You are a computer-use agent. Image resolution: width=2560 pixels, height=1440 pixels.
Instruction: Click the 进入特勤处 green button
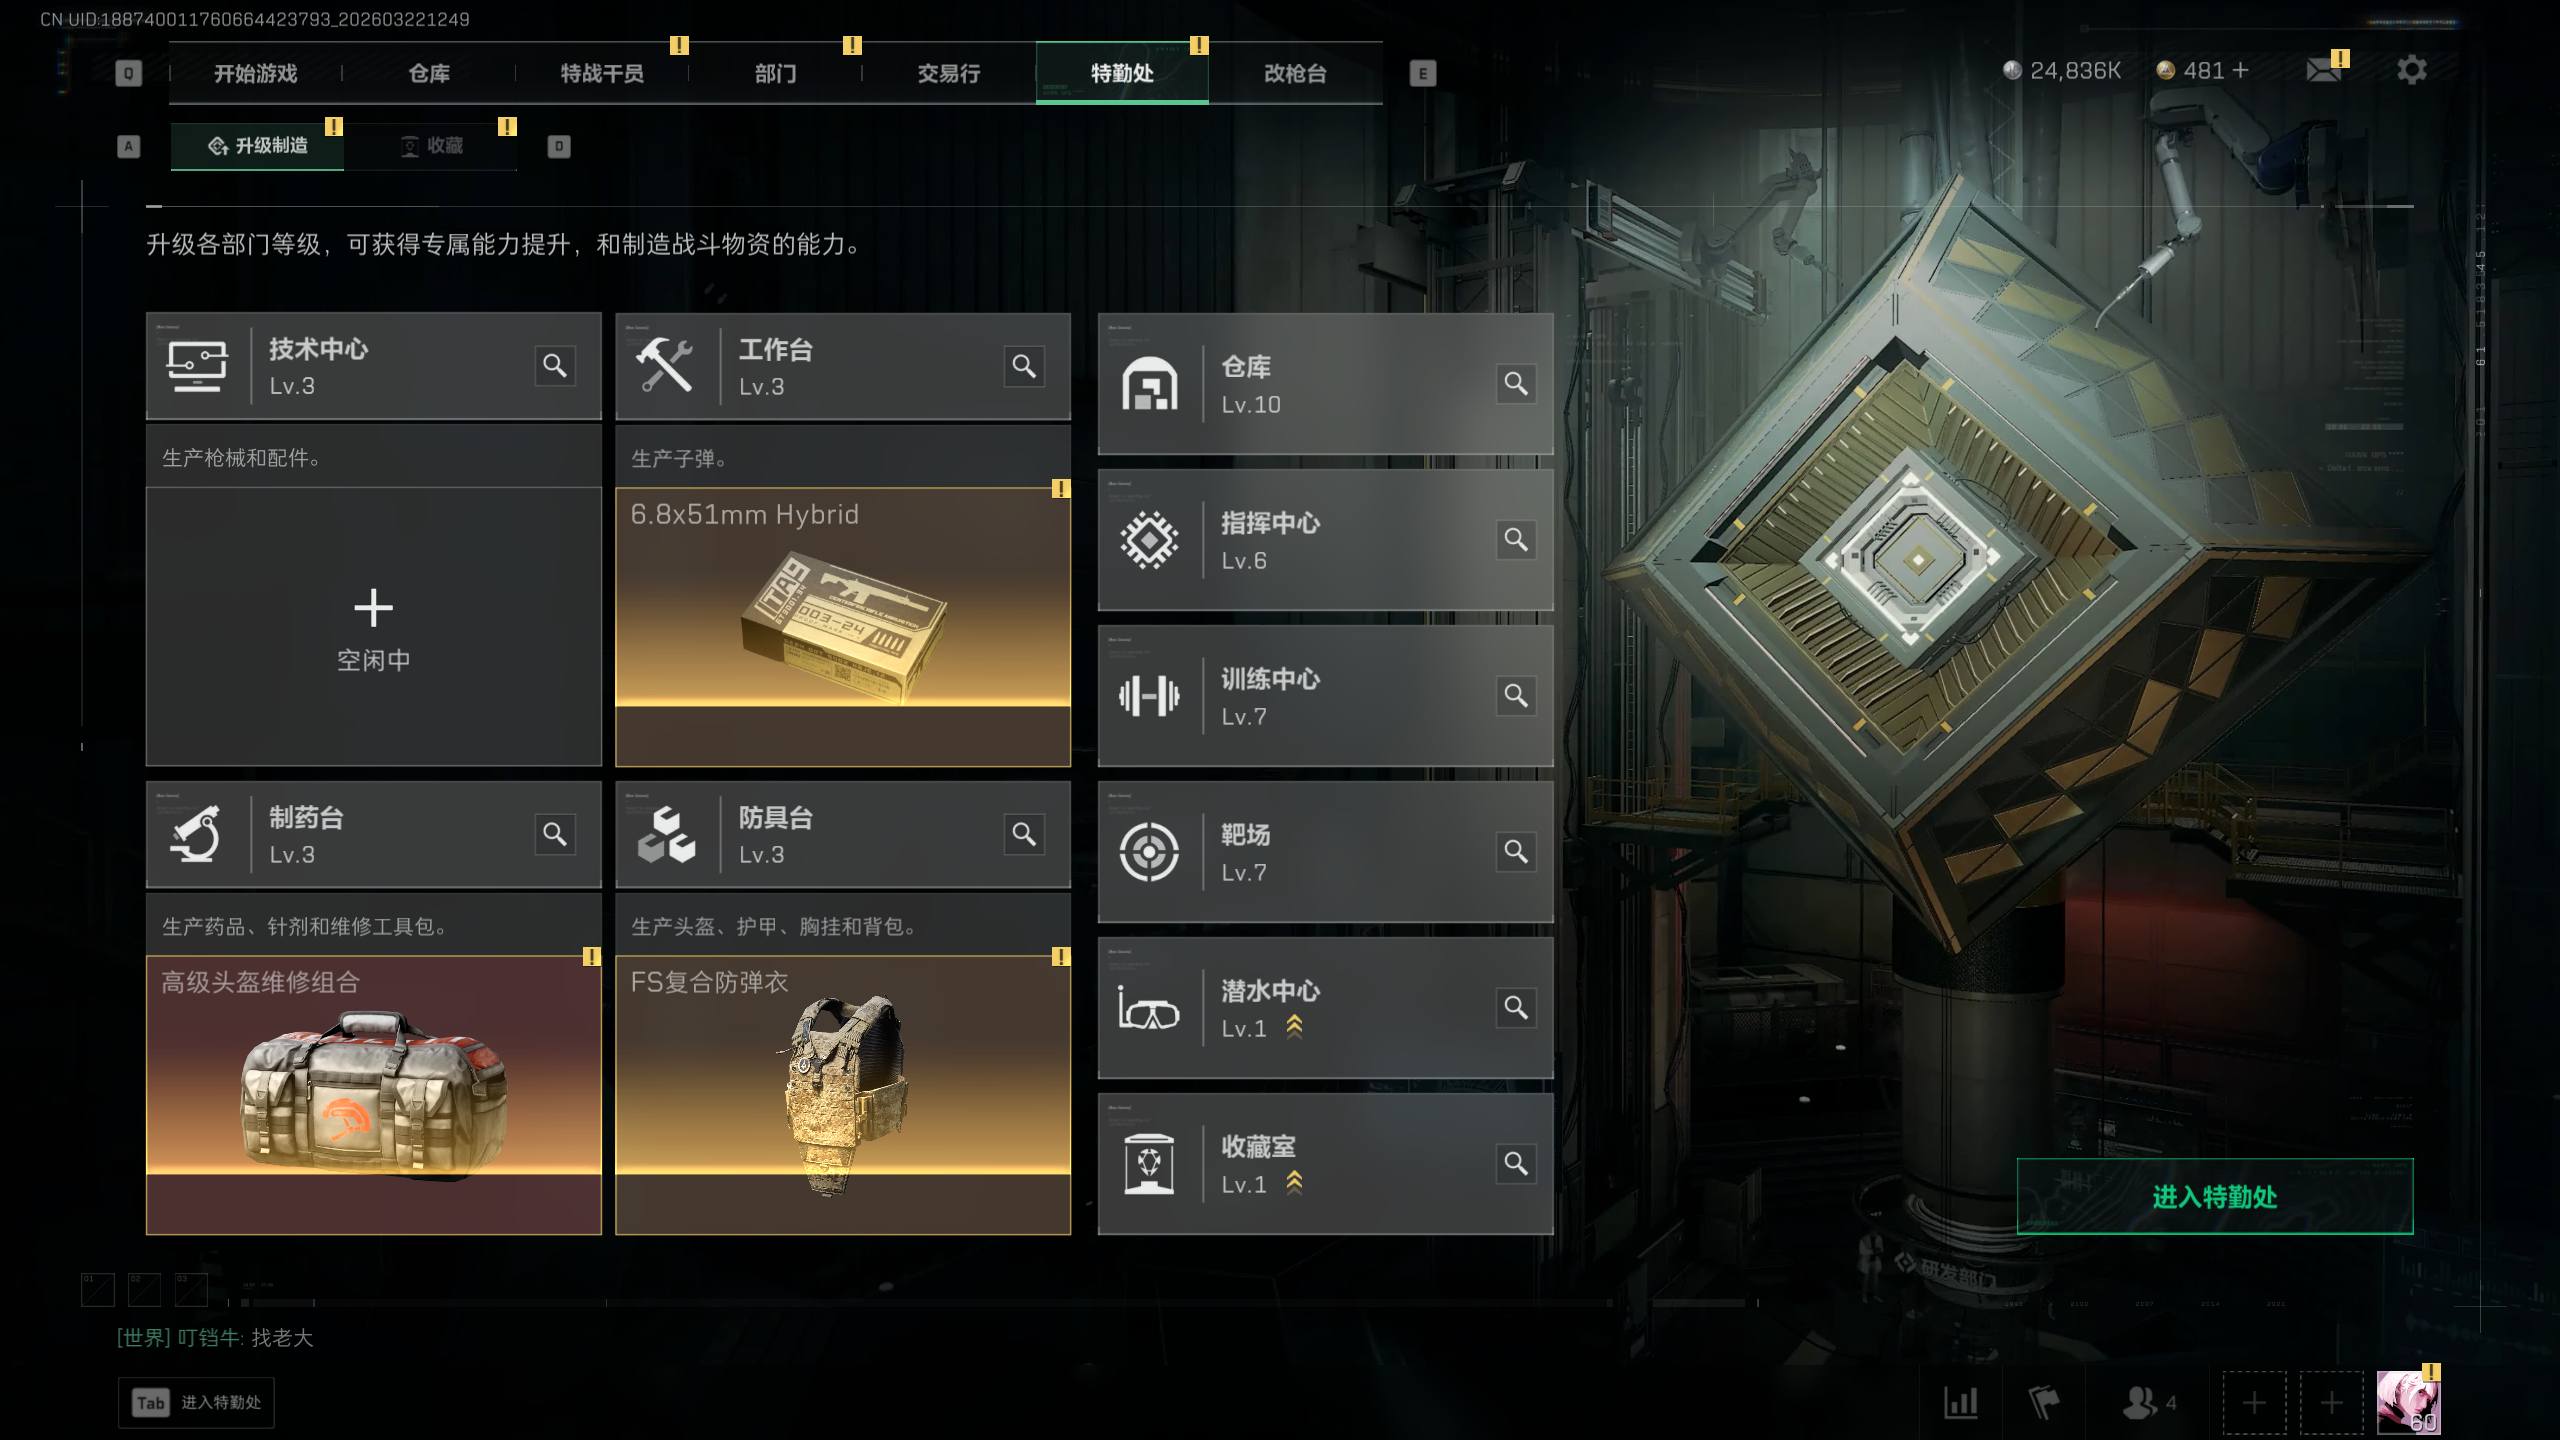[2215, 1196]
